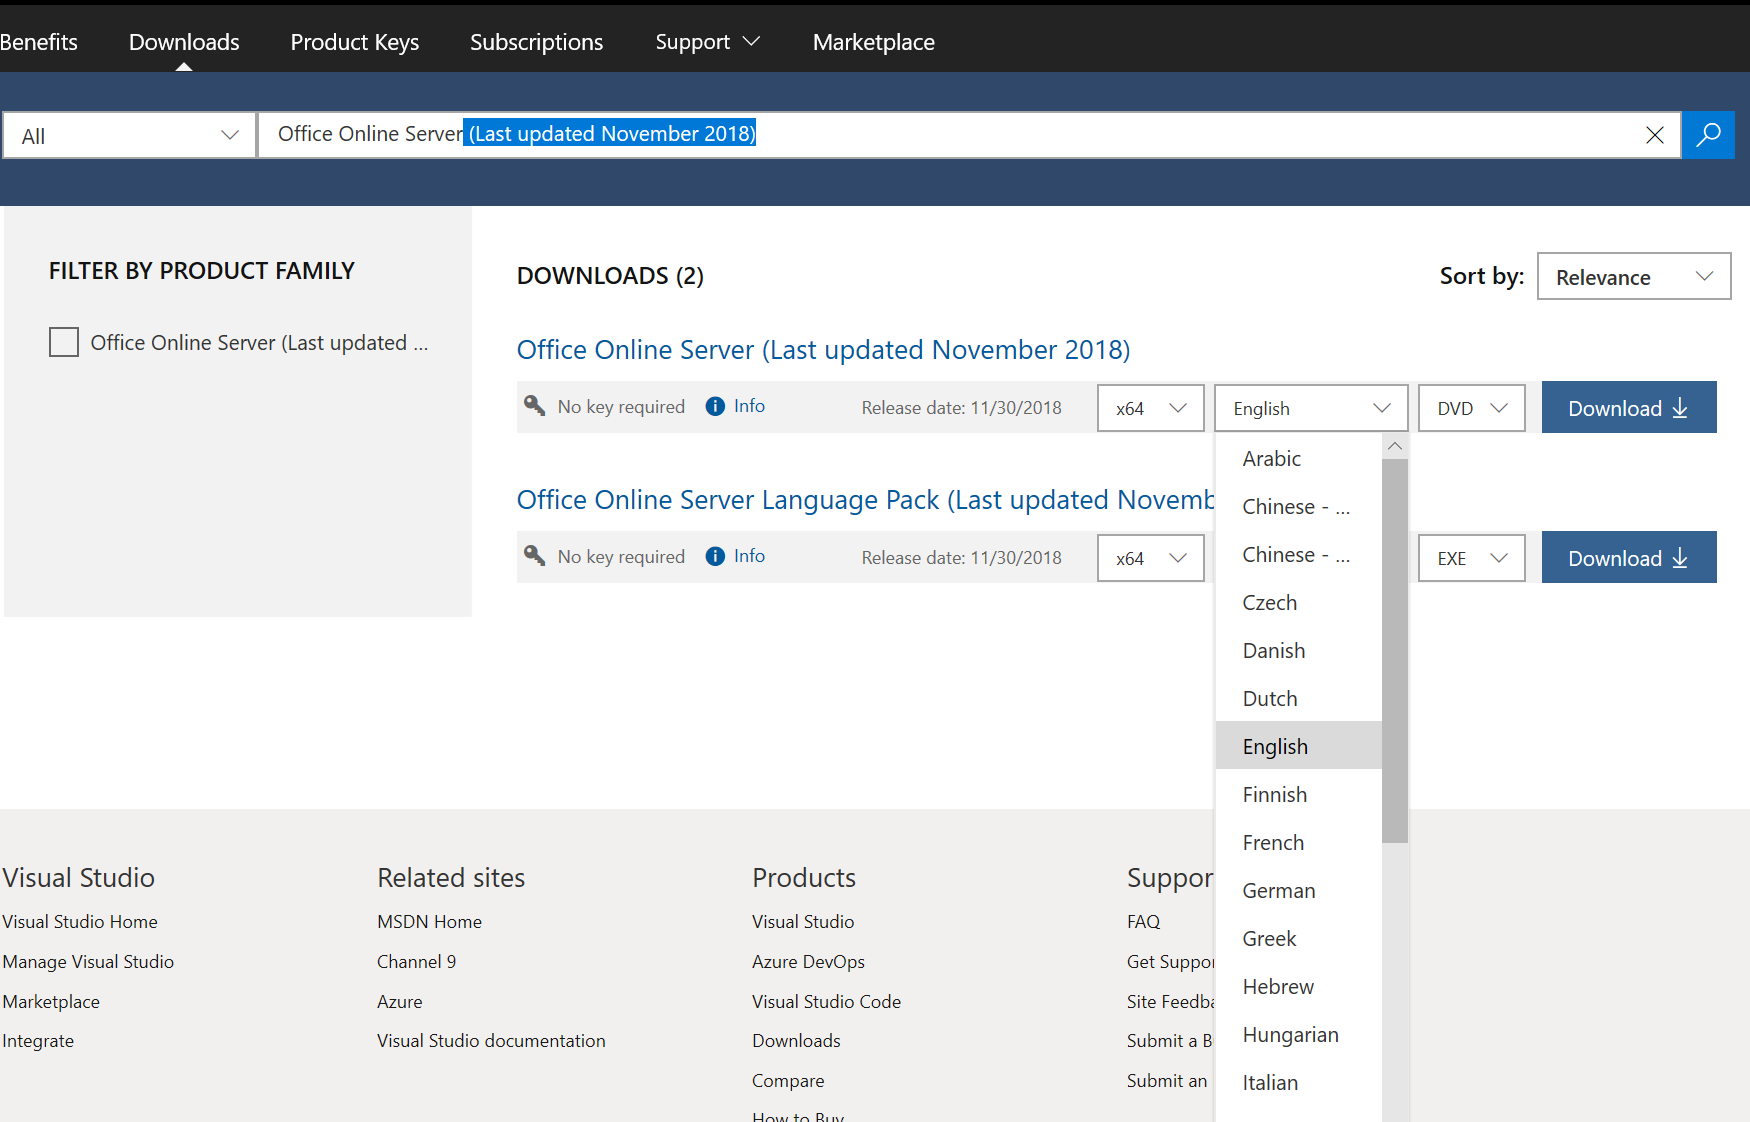Open Channel 9 link
The image size is (1750, 1122).
coord(416,961)
